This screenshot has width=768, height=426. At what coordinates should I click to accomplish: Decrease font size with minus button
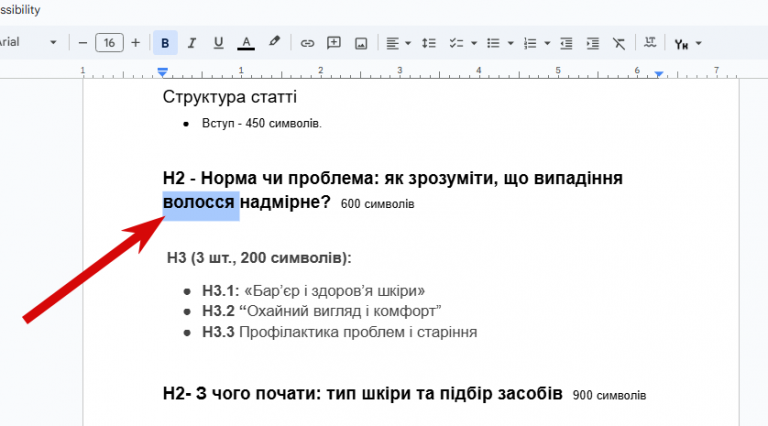pyautogui.click(x=83, y=43)
